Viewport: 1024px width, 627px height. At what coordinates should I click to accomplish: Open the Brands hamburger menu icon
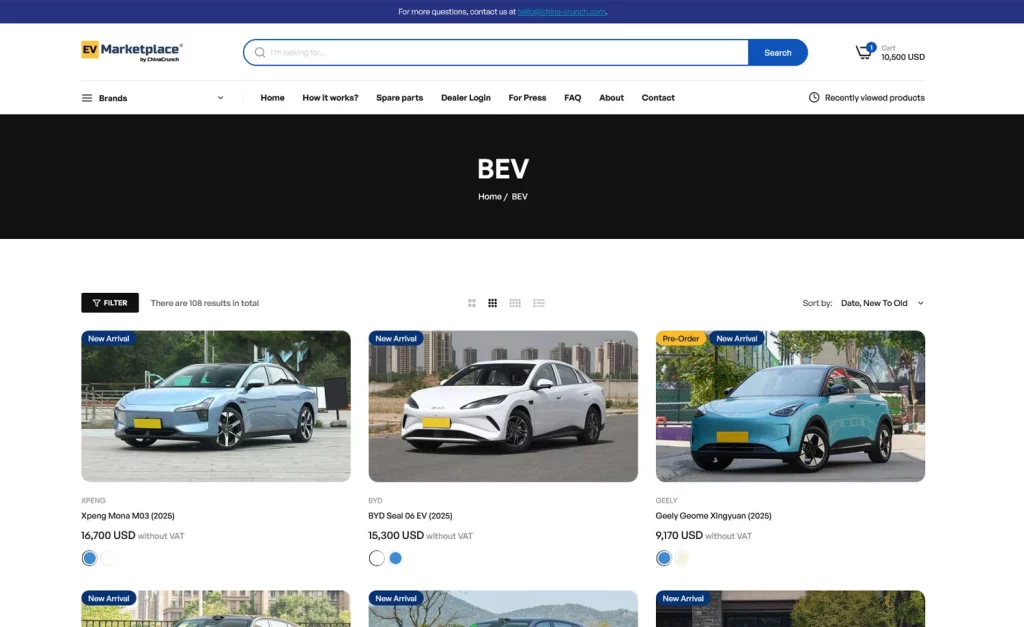87,98
